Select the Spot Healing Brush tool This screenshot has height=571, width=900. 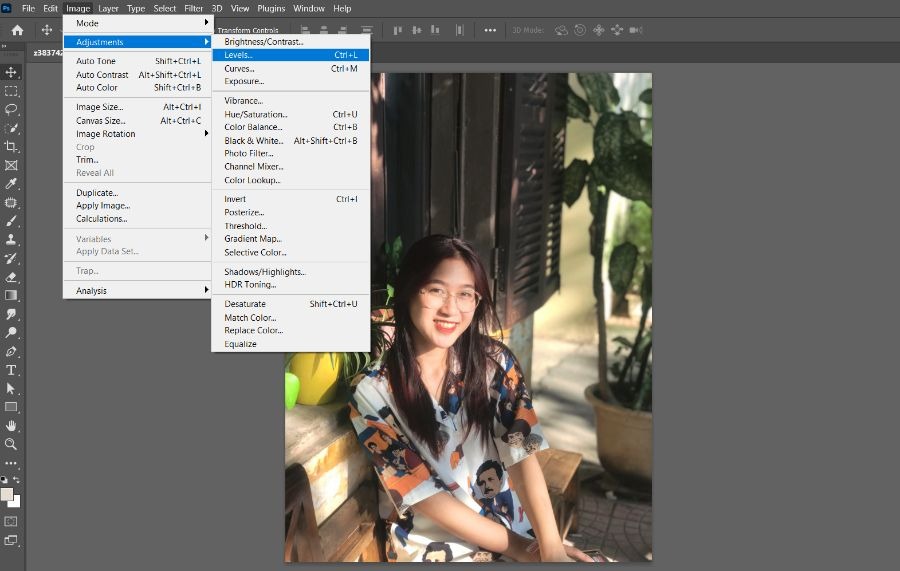pyautogui.click(x=11, y=203)
